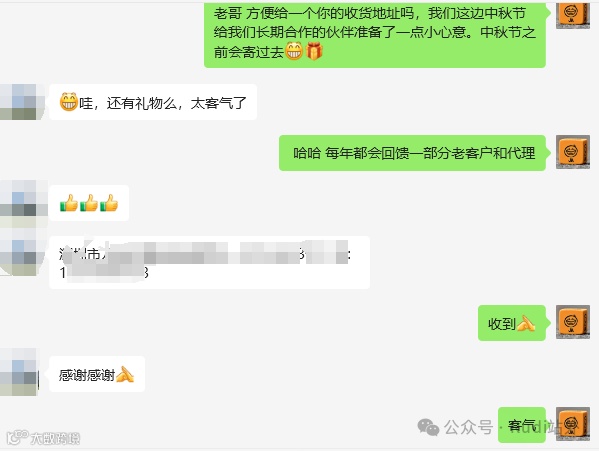599x451 pixels.
Task: Click blurred avatar beside 感谢感谢 message
Action: 19,372
